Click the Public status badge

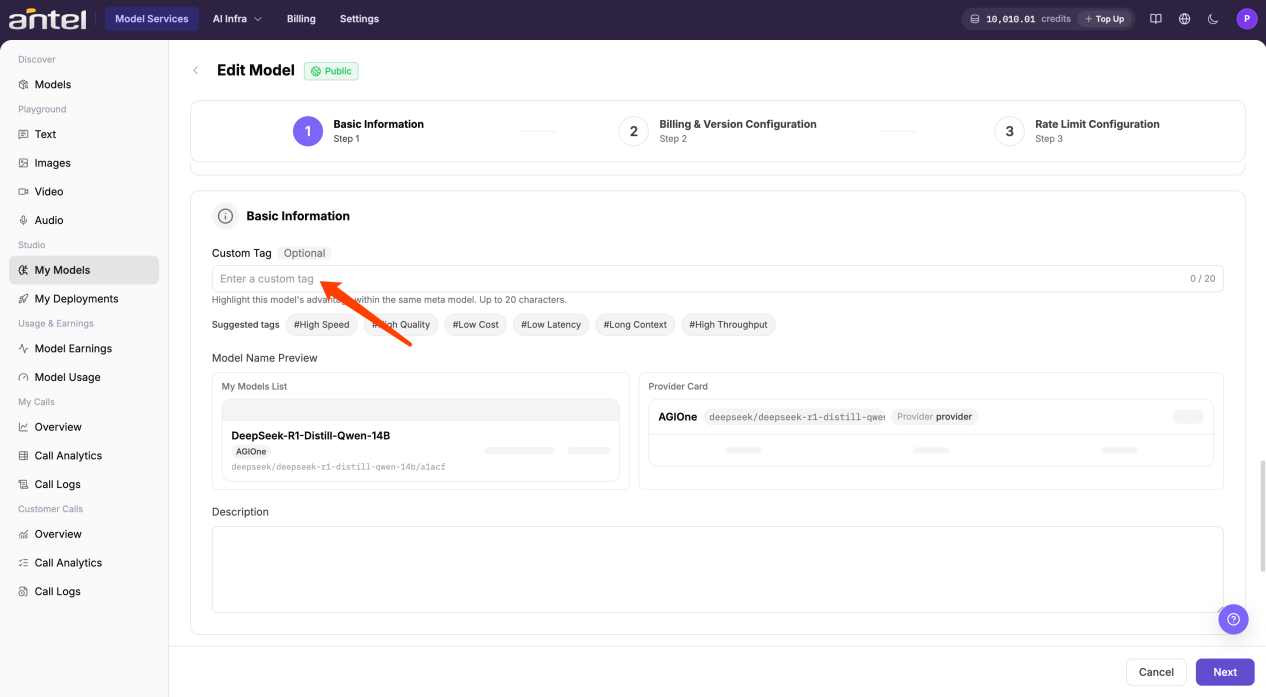(x=331, y=71)
